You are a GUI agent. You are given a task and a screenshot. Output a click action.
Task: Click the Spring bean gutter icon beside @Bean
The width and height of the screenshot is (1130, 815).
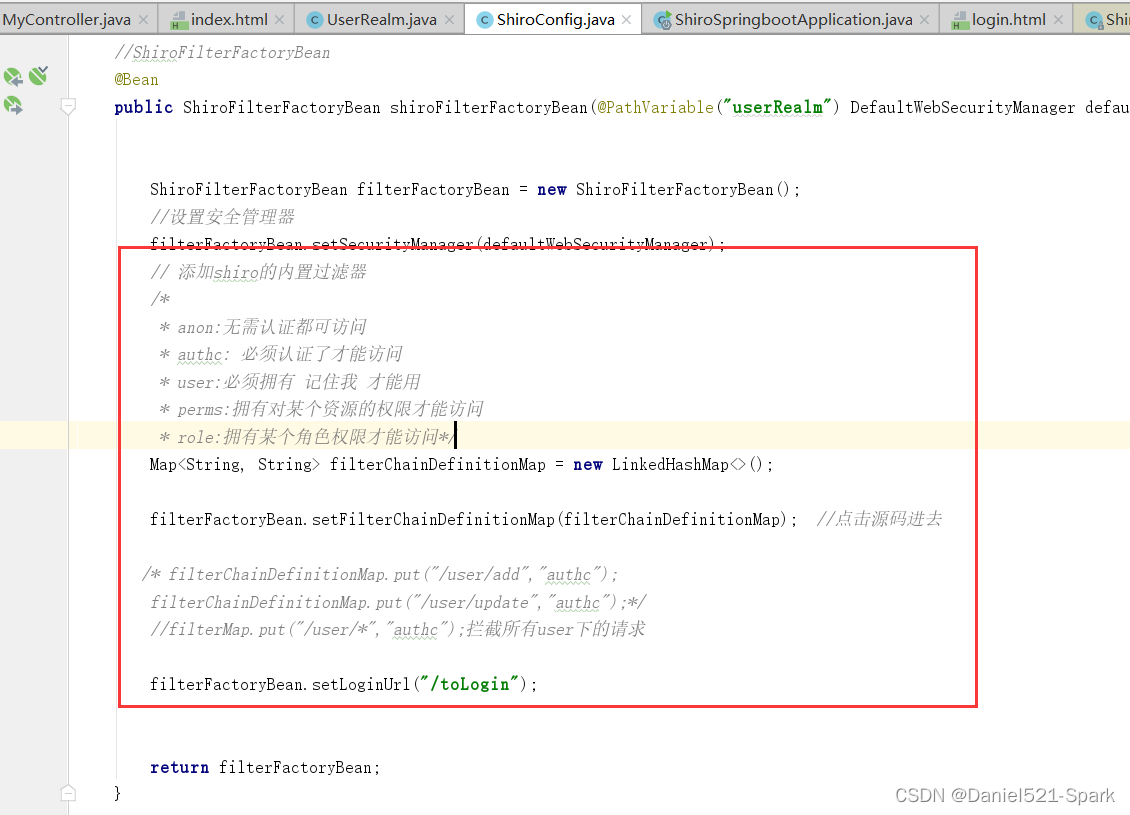[13, 77]
